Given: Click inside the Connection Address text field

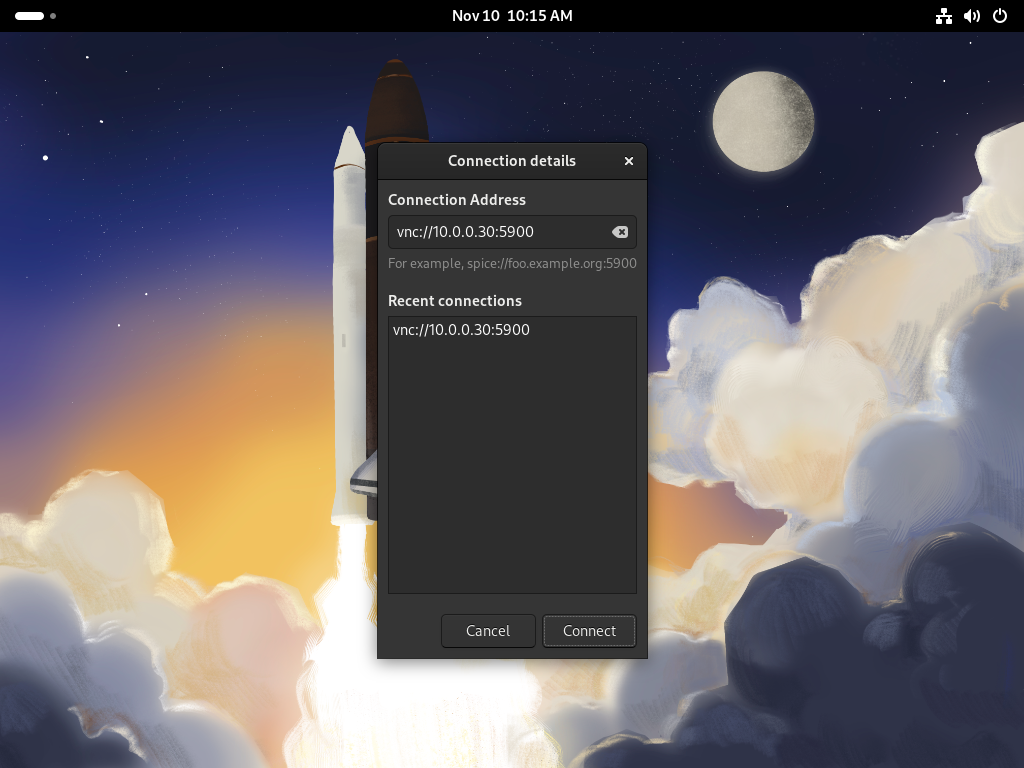Looking at the screenshot, I should (500, 231).
